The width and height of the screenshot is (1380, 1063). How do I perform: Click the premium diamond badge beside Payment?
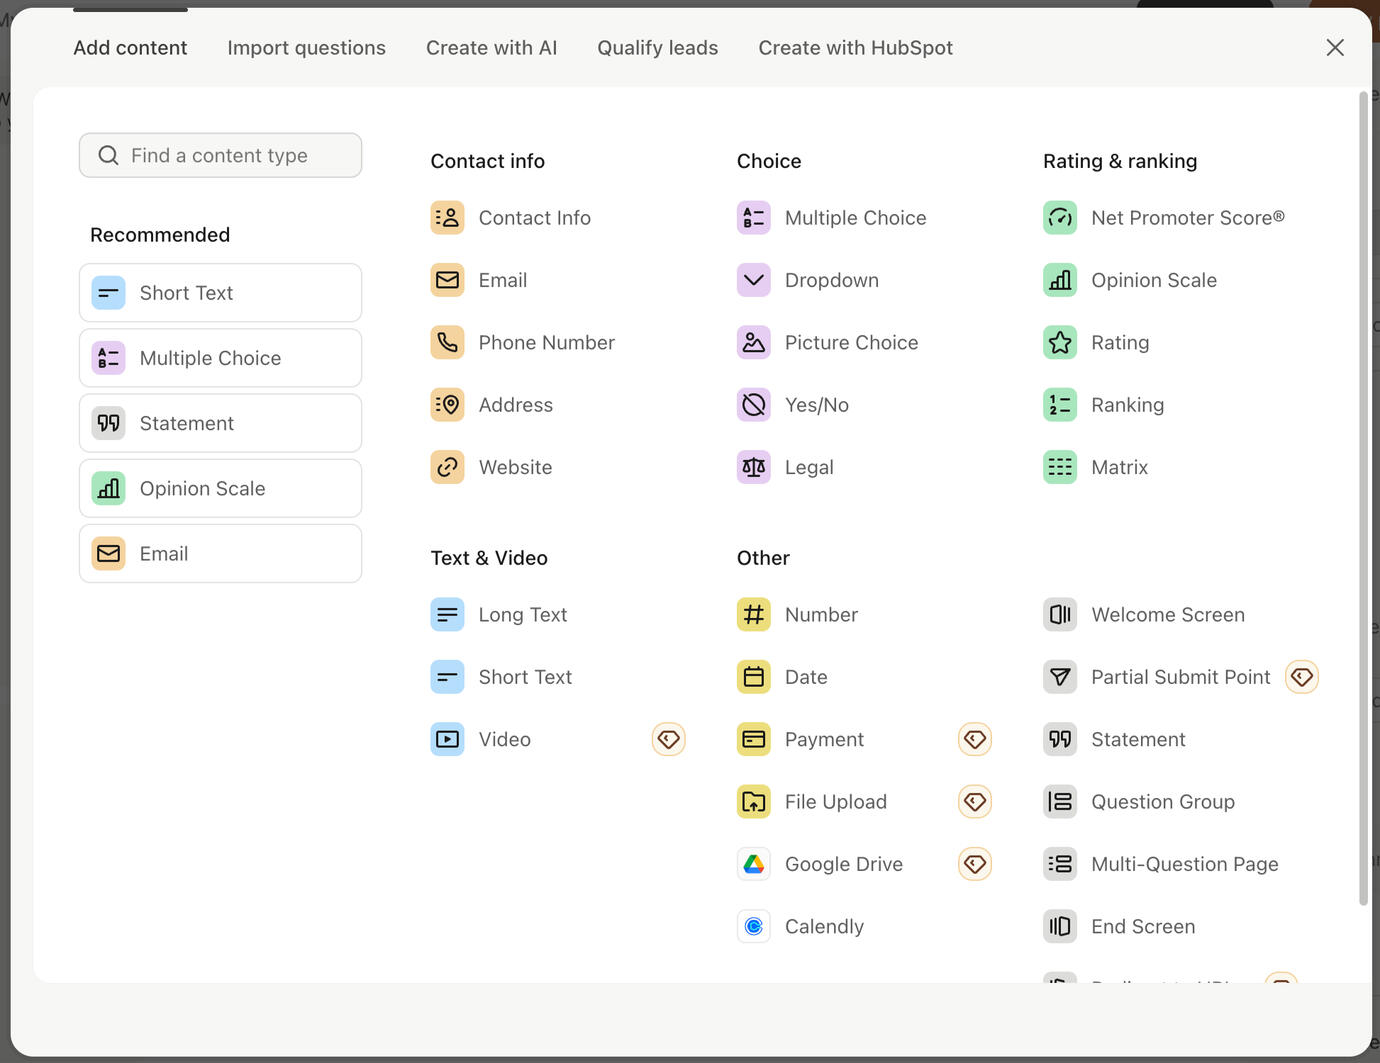click(x=974, y=740)
